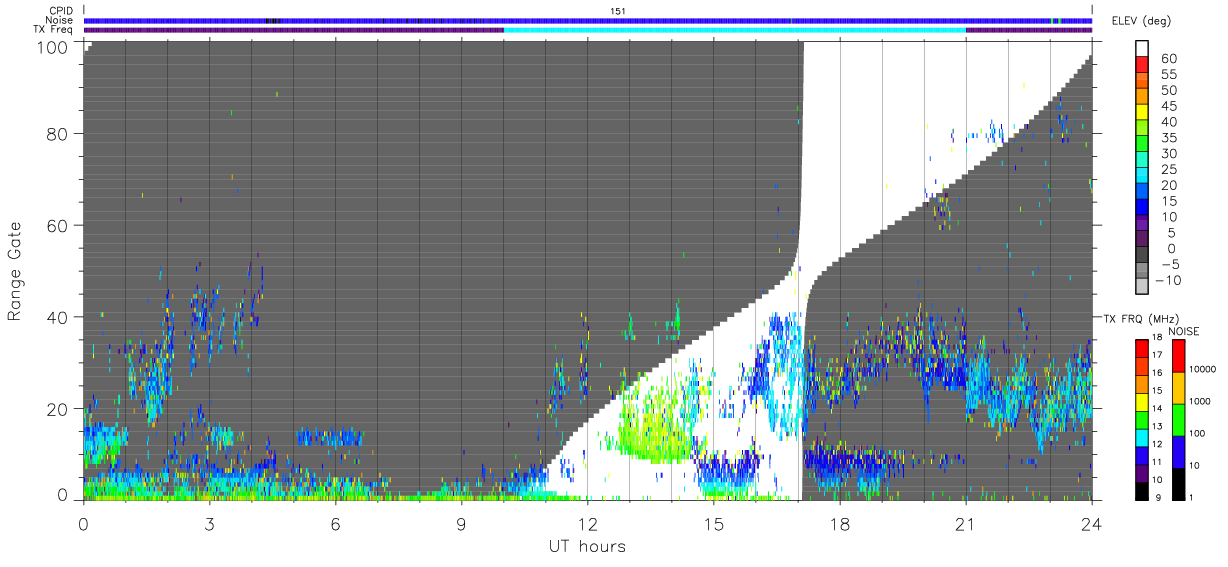Pick the black TX FRQ segment between 9 and 10
The height and width of the screenshot is (567, 1228).
(1142, 489)
